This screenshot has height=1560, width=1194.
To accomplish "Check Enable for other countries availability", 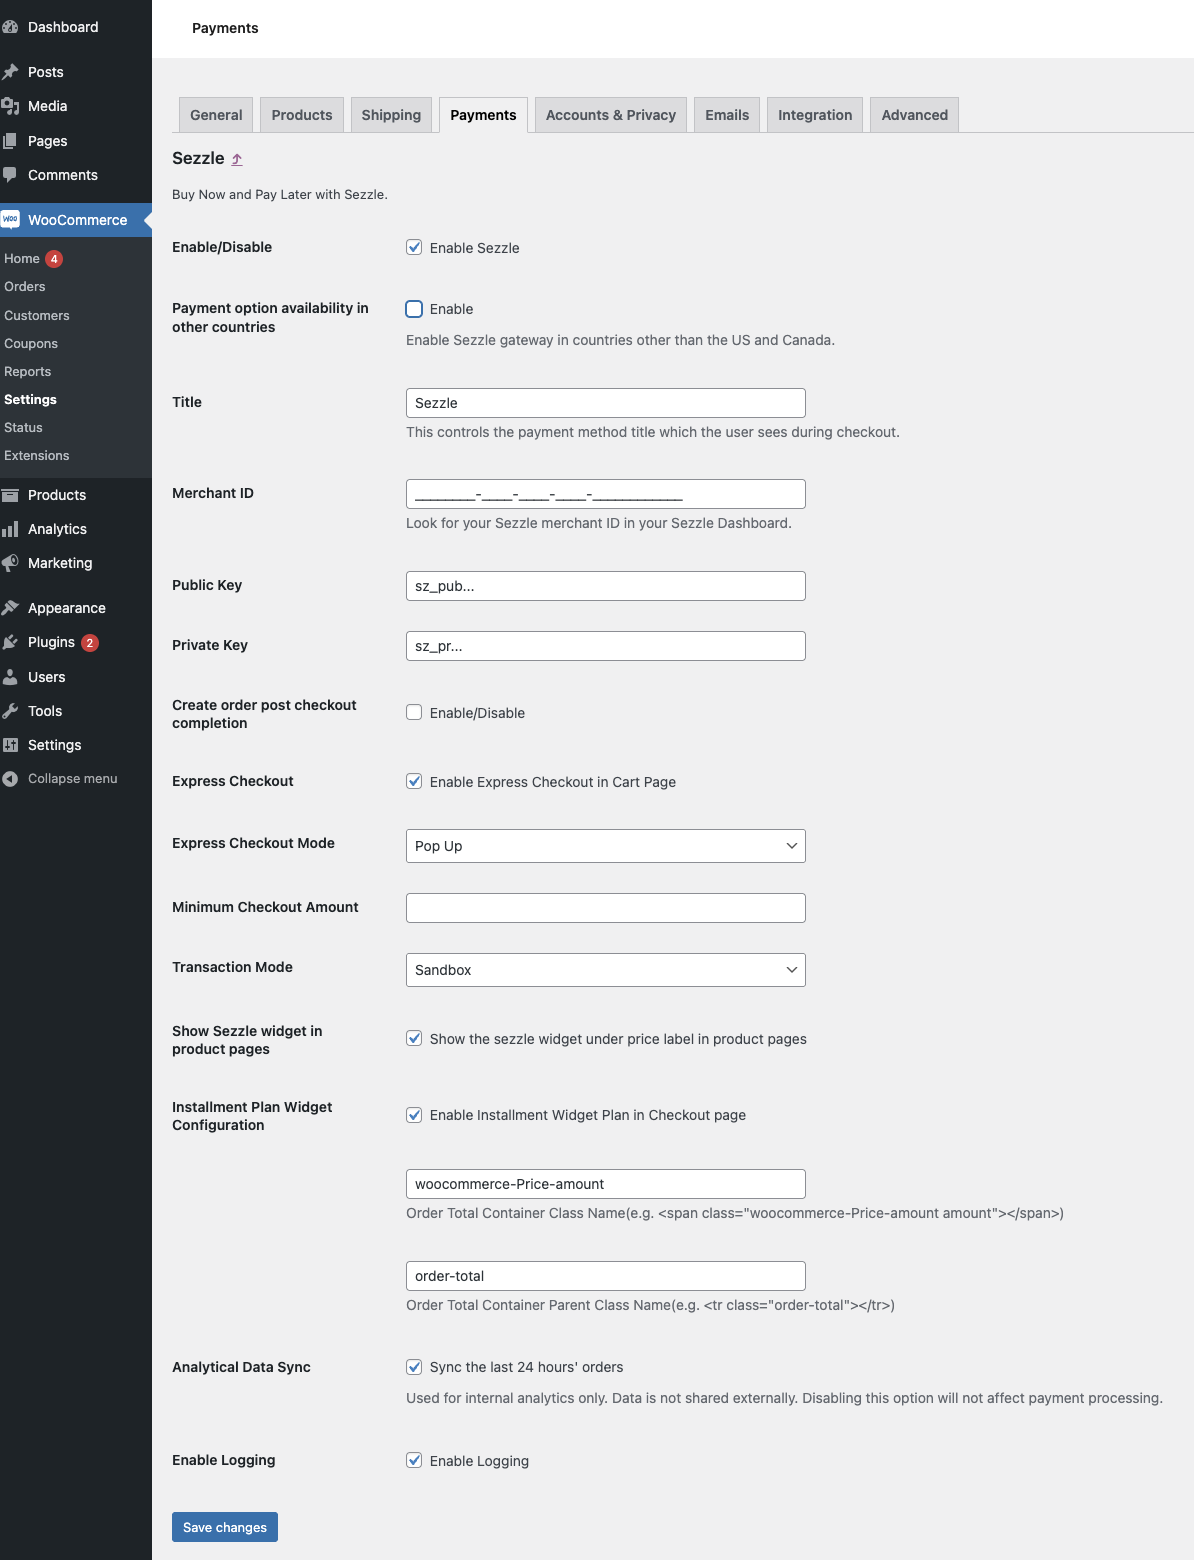I will [414, 309].
